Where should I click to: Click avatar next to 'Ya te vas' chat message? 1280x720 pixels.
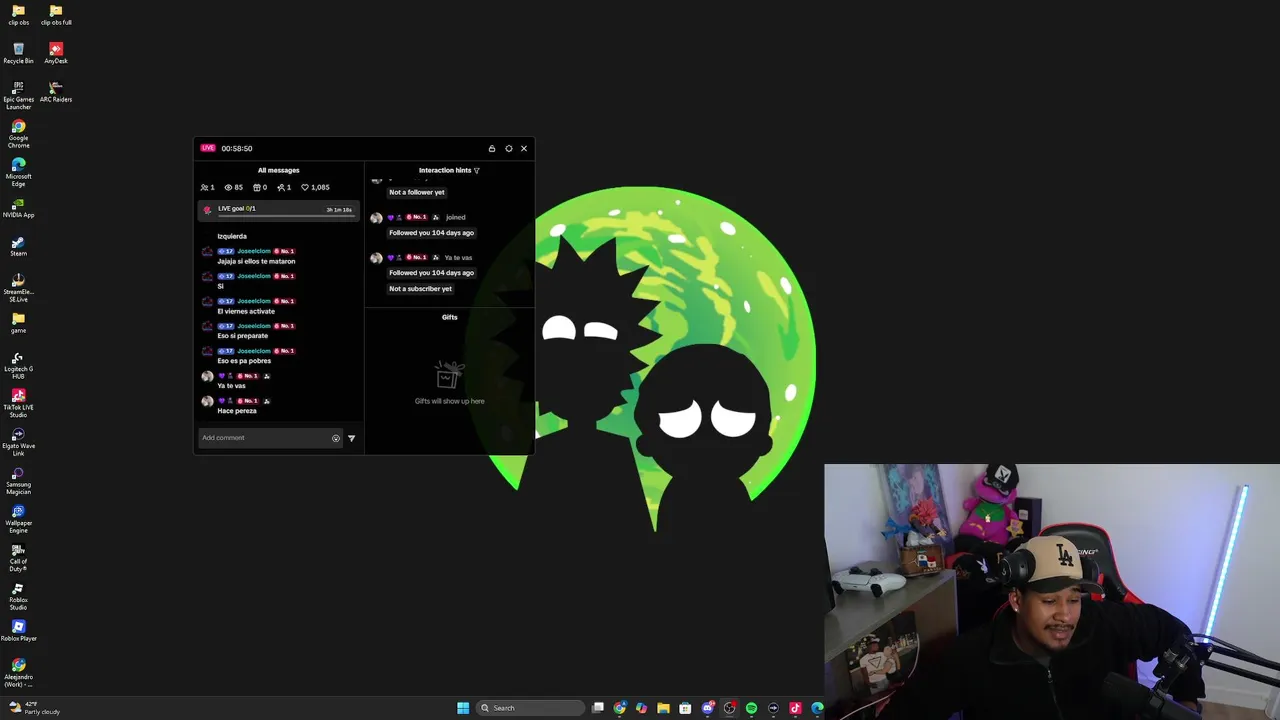(207, 376)
